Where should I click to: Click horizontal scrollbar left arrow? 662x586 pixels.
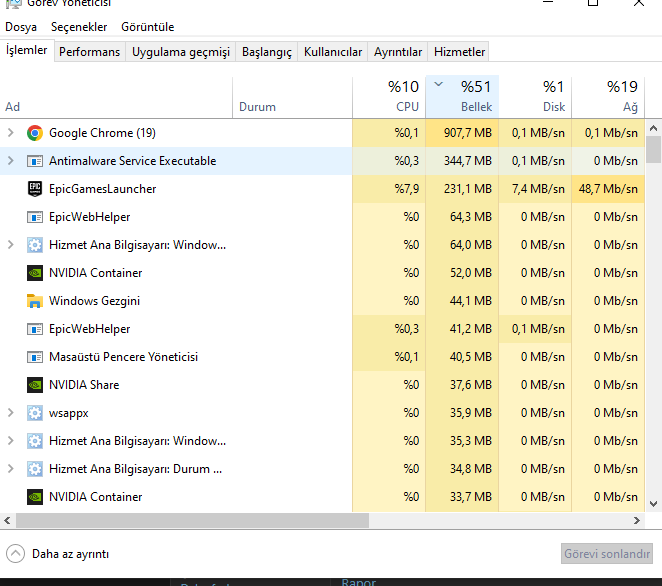7,521
